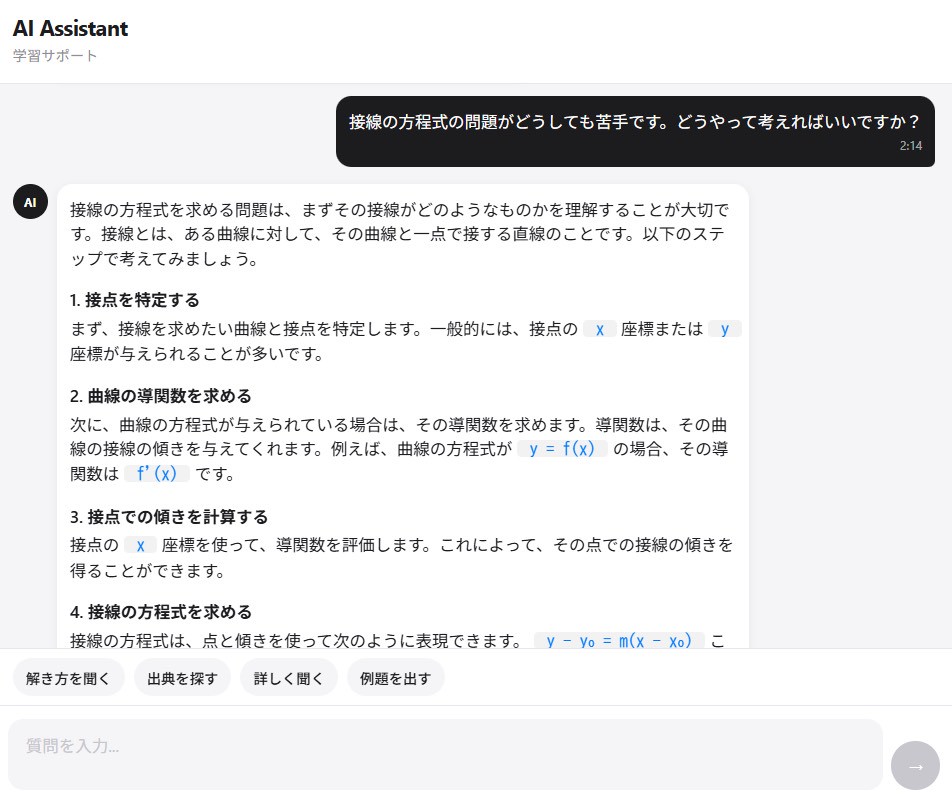Select the 詳しく聞く suggestion chip
The height and width of the screenshot is (799, 952).
click(288, 677)
